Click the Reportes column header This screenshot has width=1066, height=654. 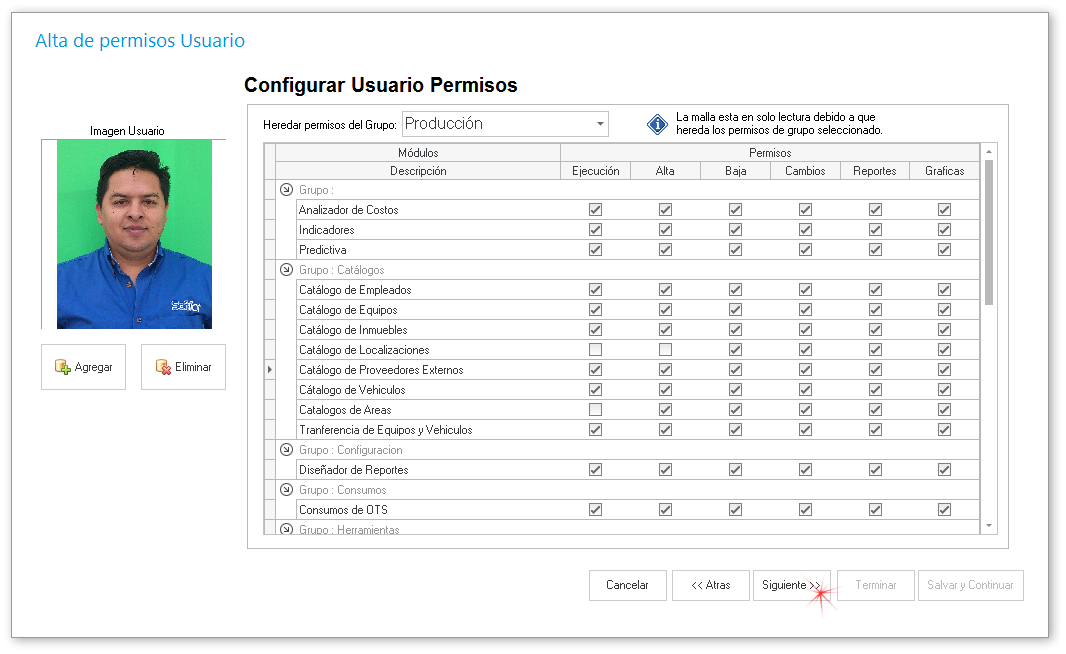[875, 171]
